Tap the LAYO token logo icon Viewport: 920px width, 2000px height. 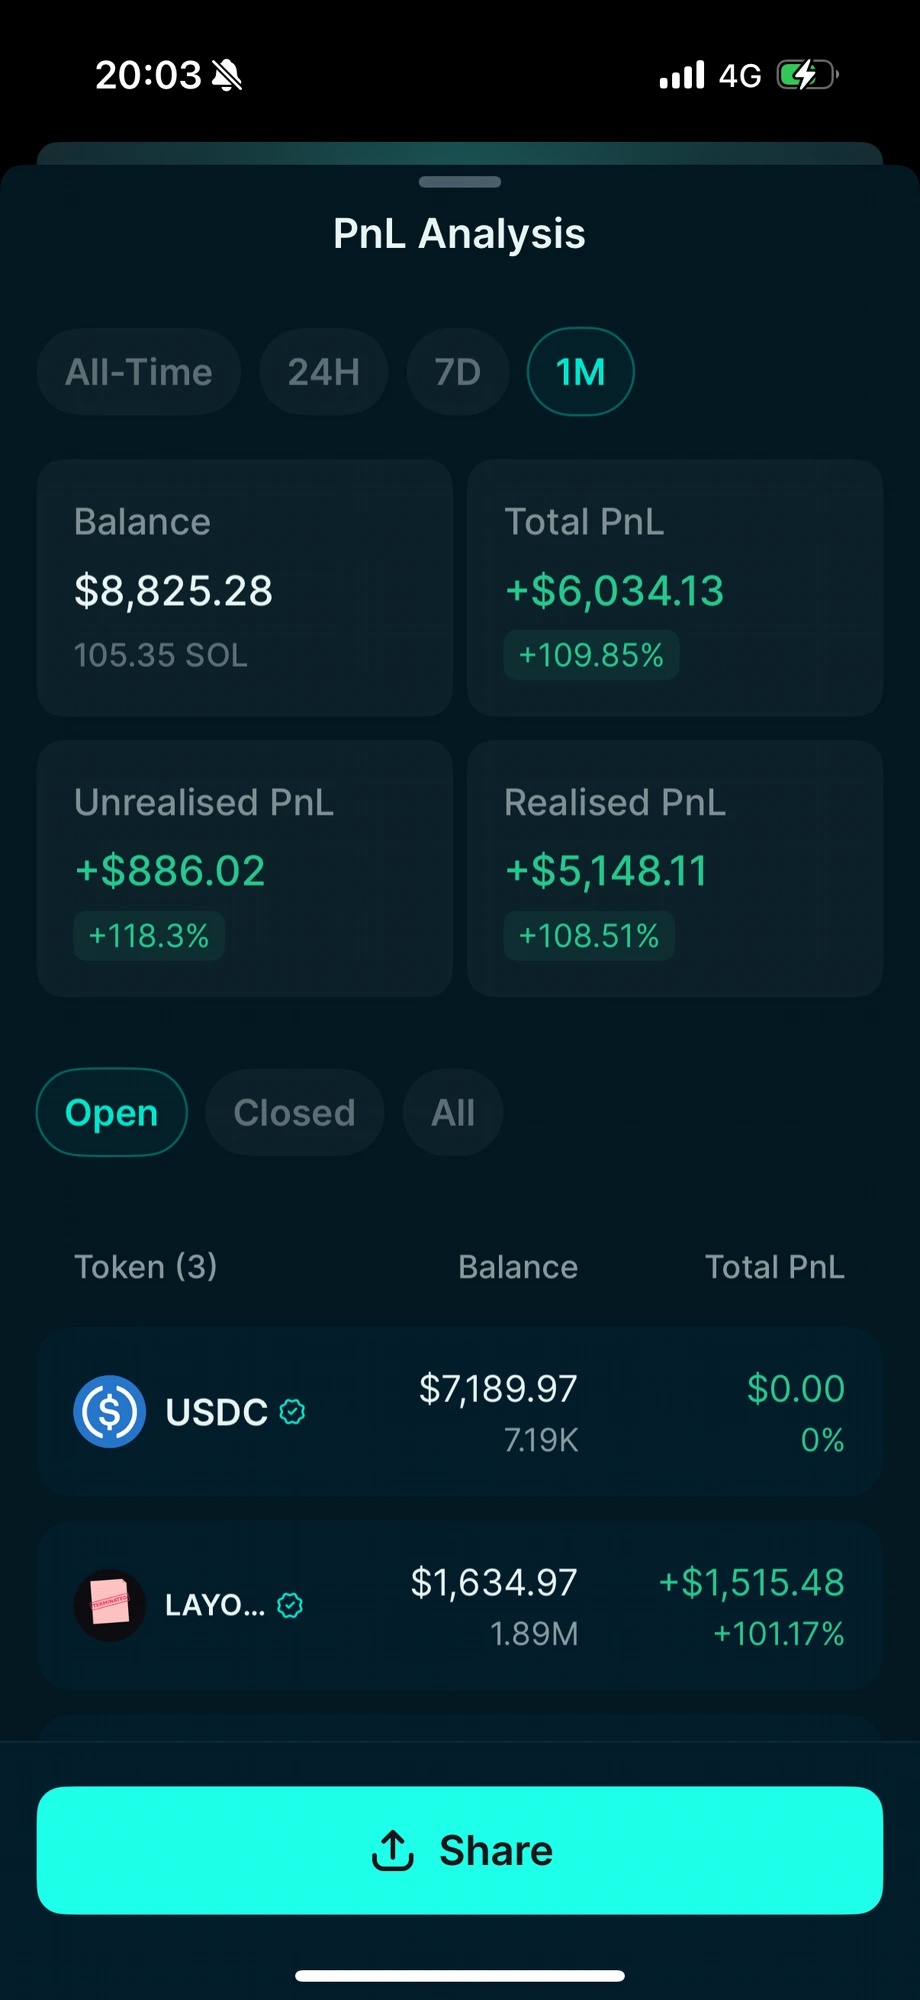coord(110,1605)
